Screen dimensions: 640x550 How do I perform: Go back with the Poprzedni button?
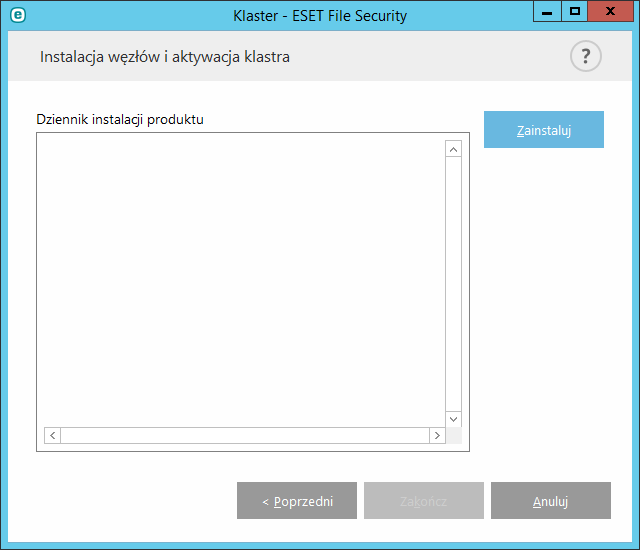(x=297, y=501)
